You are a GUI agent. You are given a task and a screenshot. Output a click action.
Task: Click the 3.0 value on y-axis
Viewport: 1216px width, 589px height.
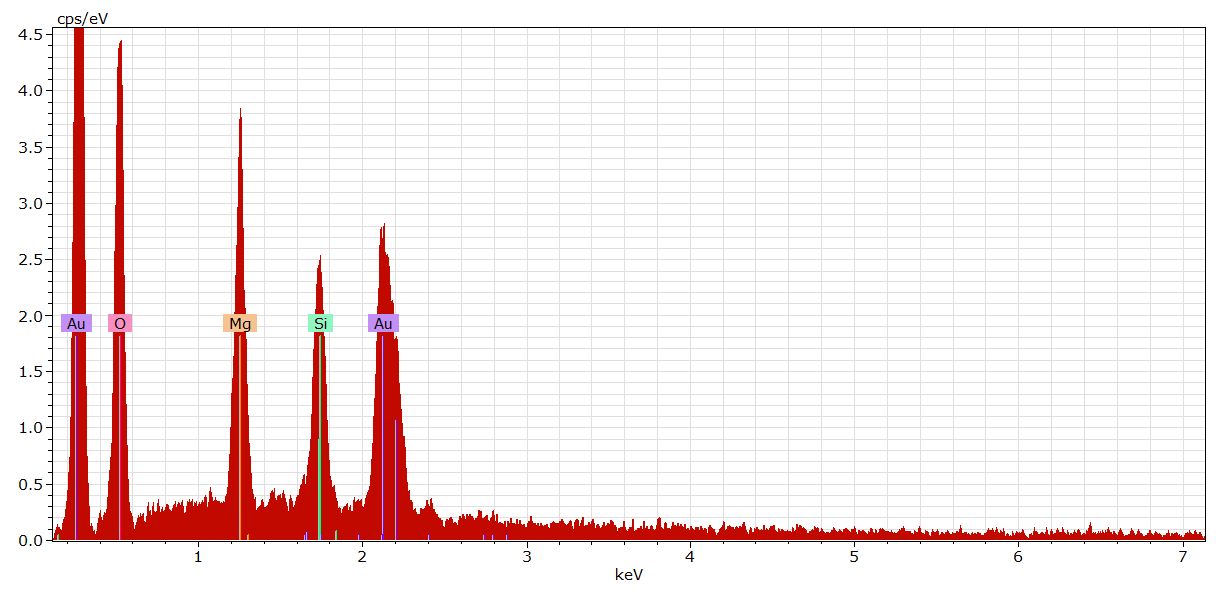(x=30, y=203)
